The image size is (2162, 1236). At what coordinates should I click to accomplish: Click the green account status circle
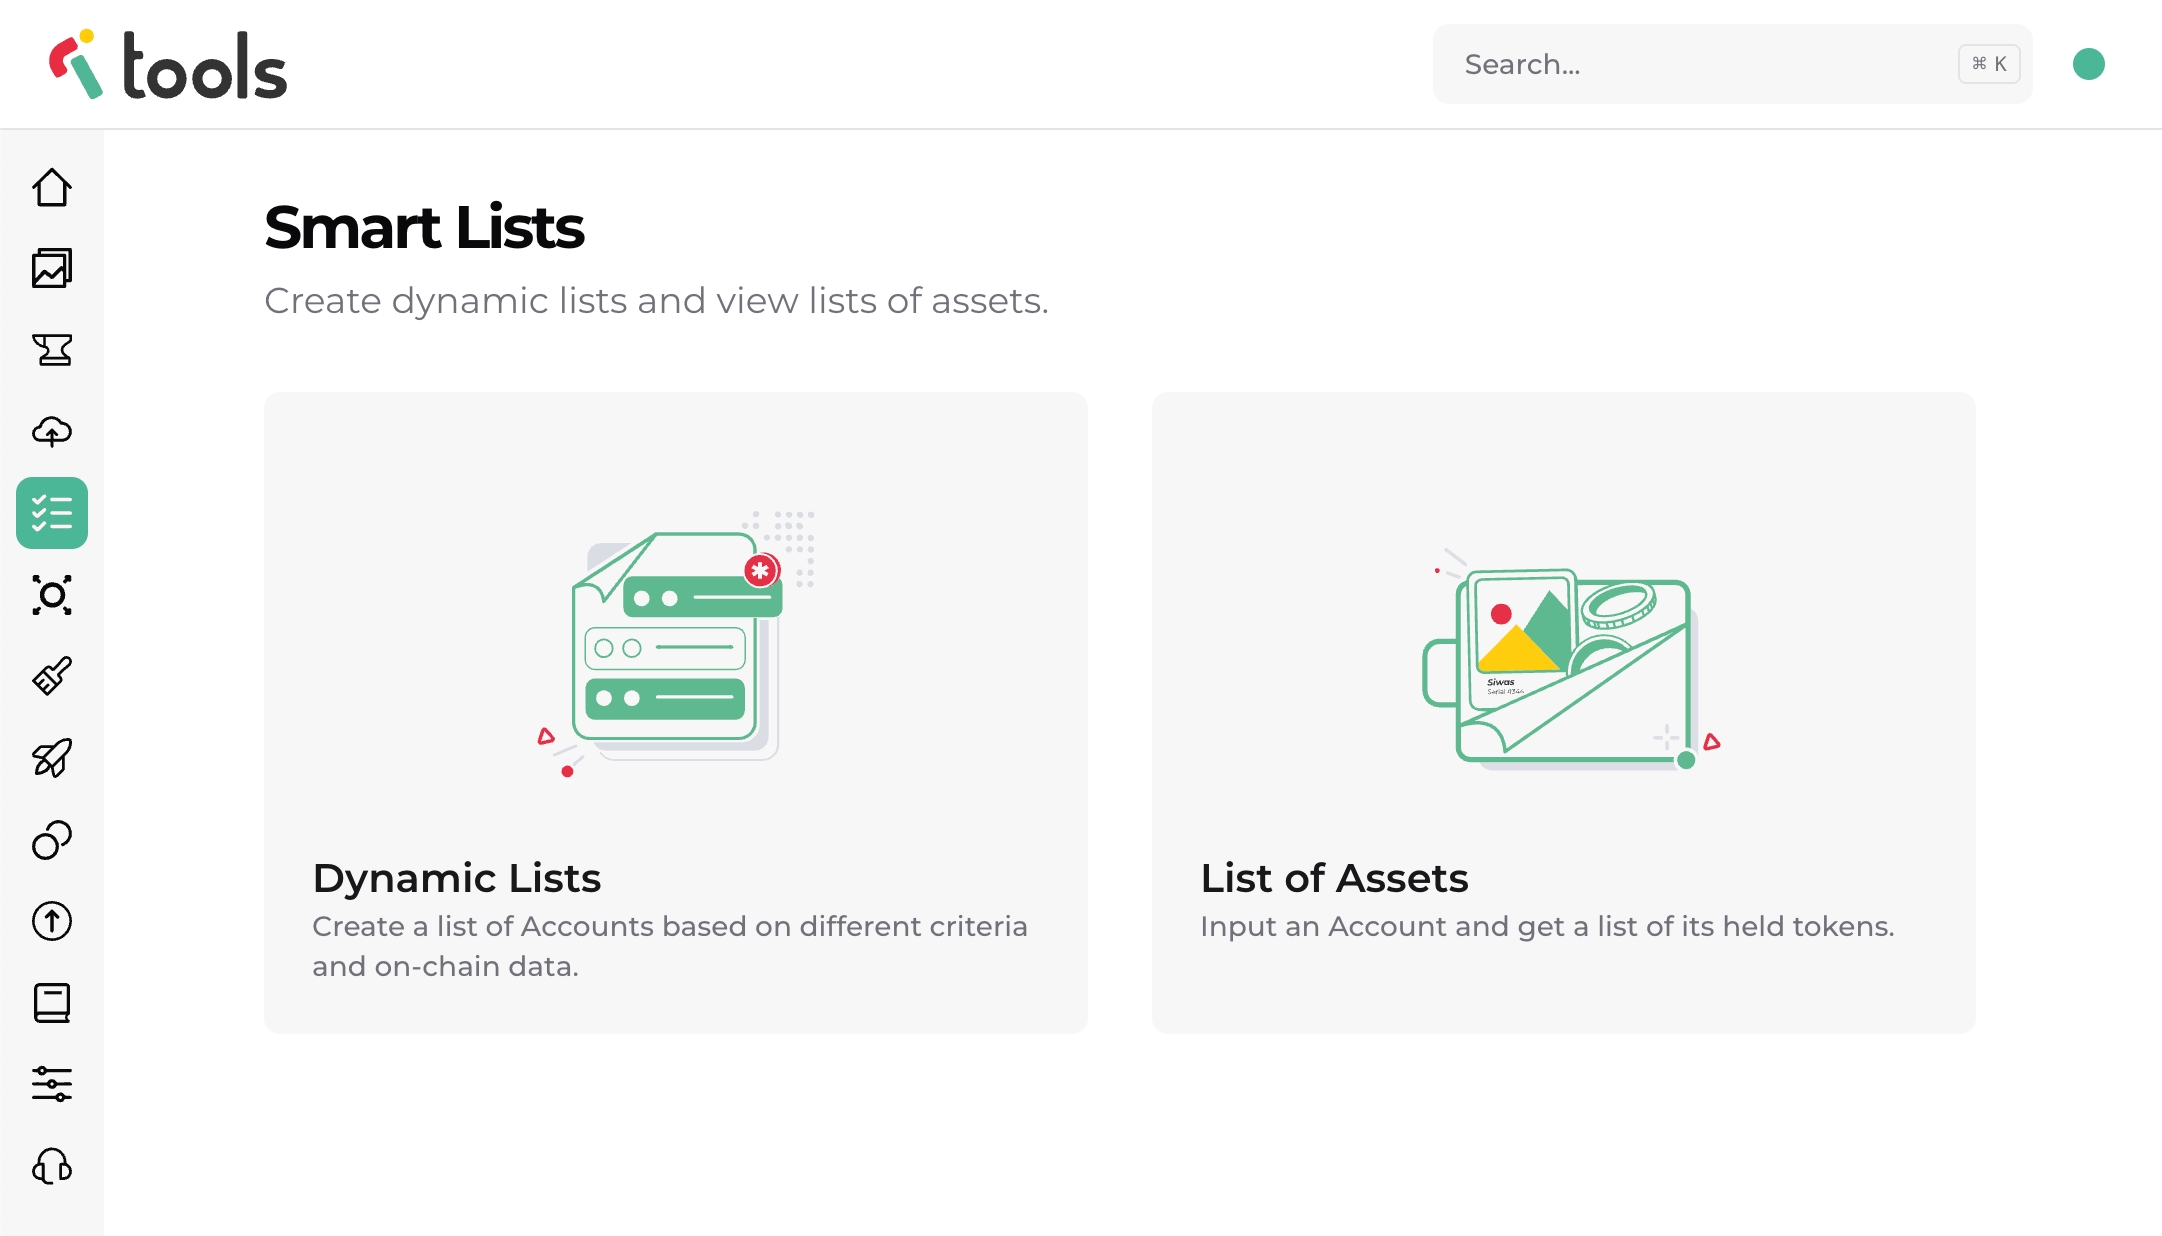pos(2088,64)
